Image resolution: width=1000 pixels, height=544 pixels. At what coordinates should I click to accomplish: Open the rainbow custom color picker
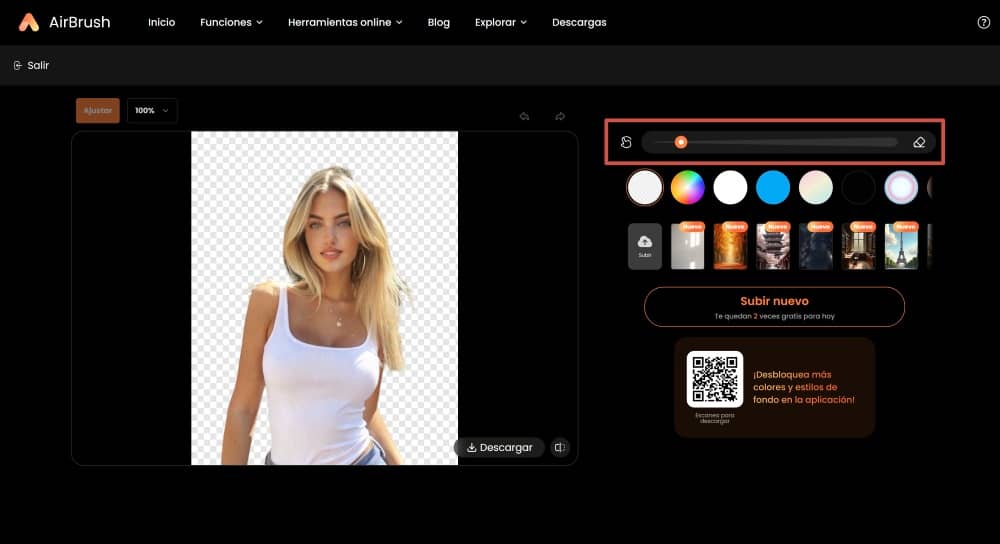pos(688,187)
